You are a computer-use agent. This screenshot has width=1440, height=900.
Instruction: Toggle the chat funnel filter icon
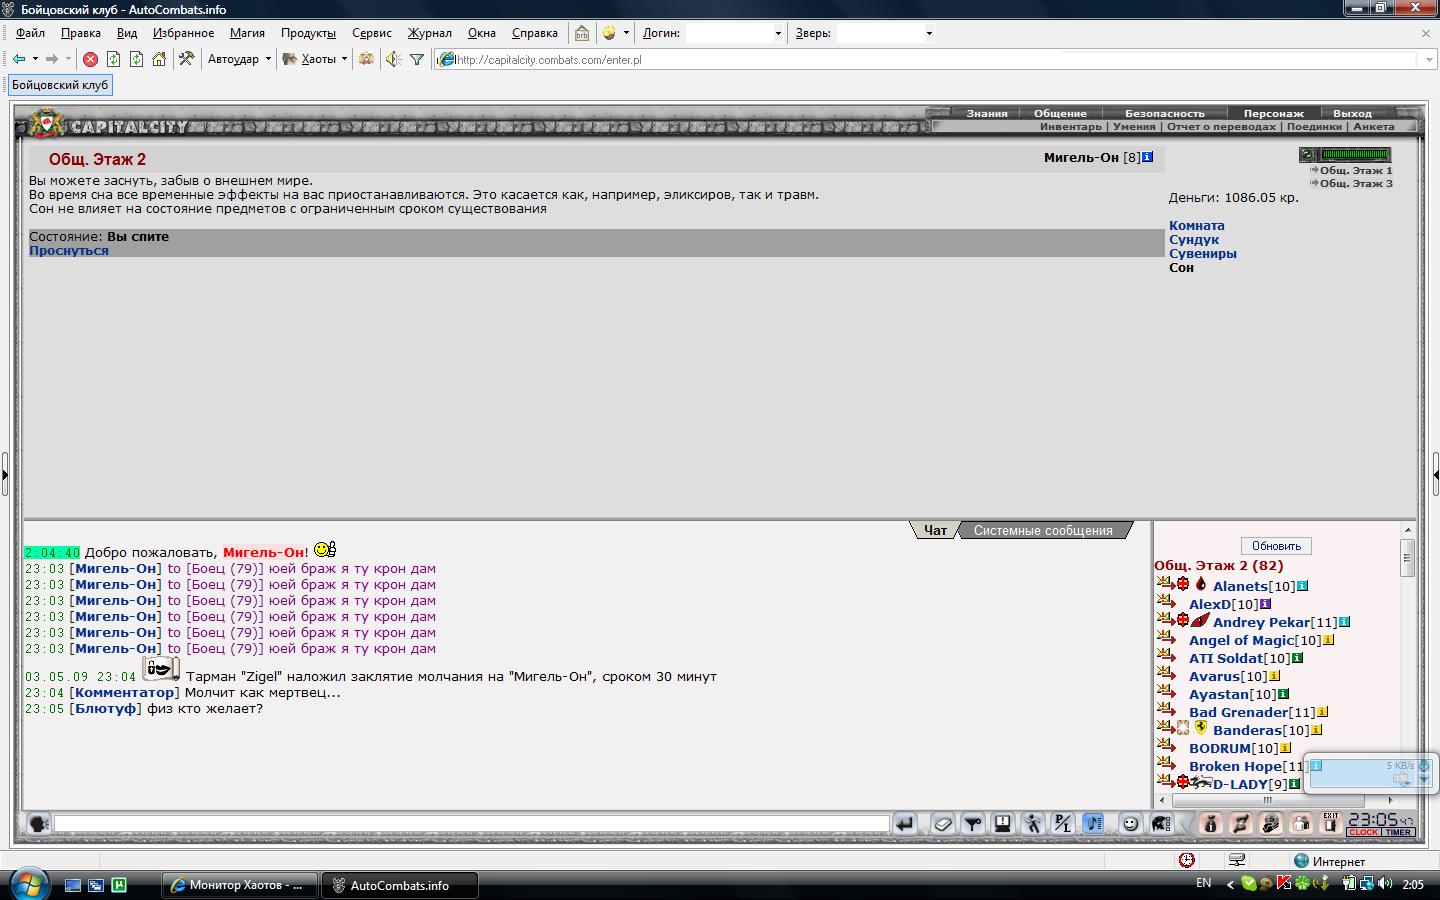972,823
